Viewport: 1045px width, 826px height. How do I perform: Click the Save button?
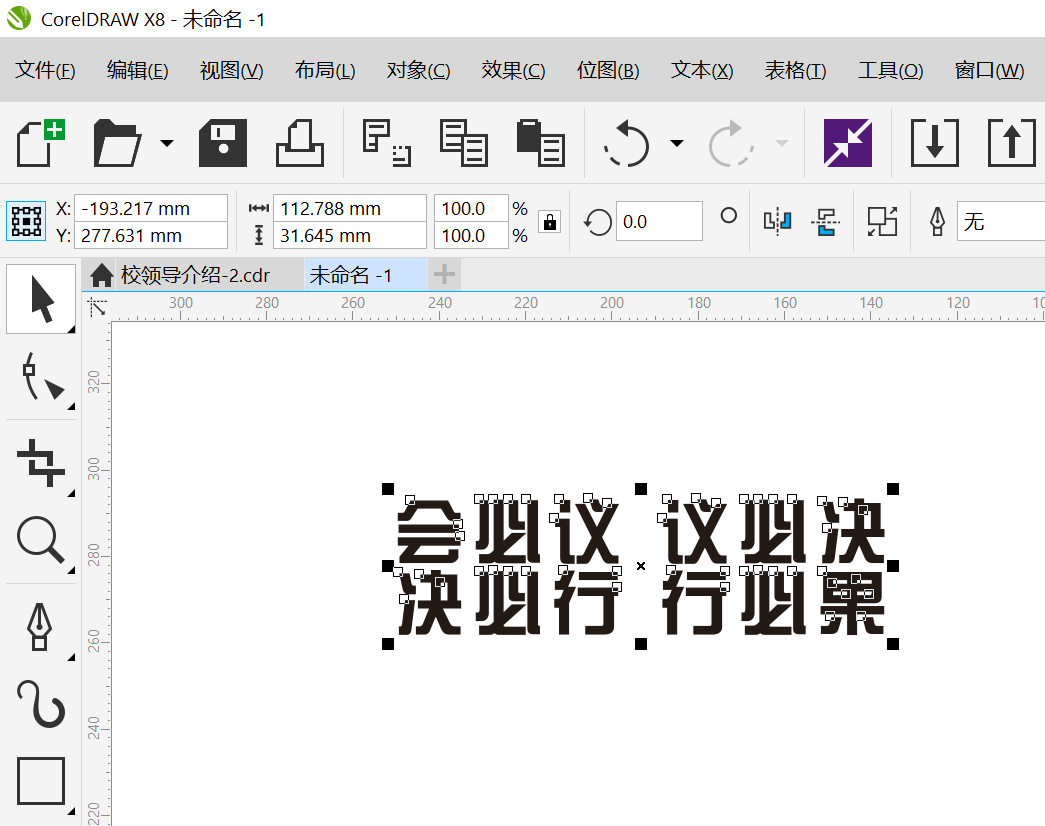(x=222, y=143)
